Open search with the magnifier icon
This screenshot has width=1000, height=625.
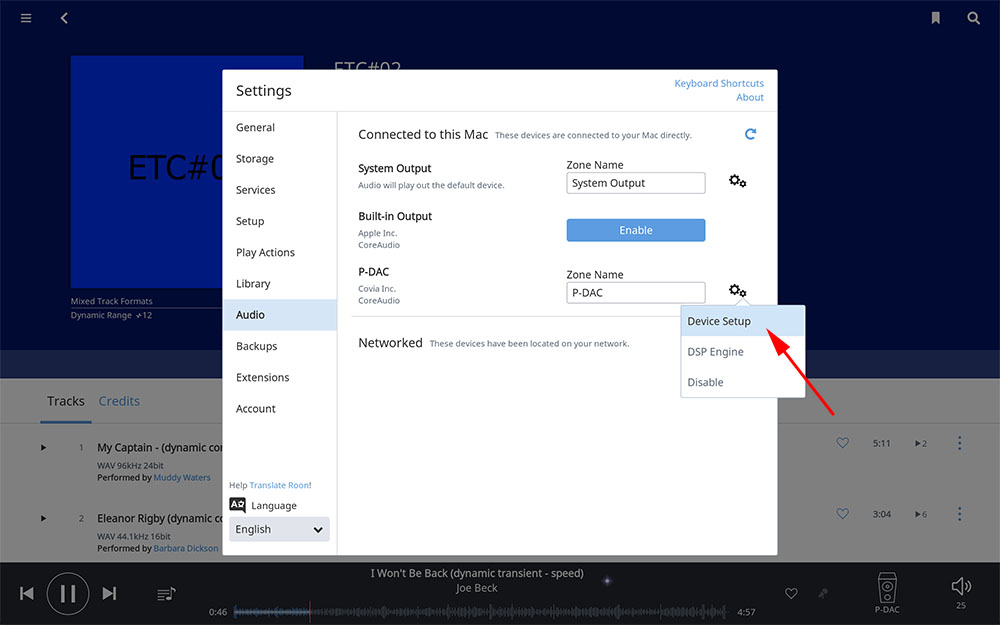tap(973, 18)
